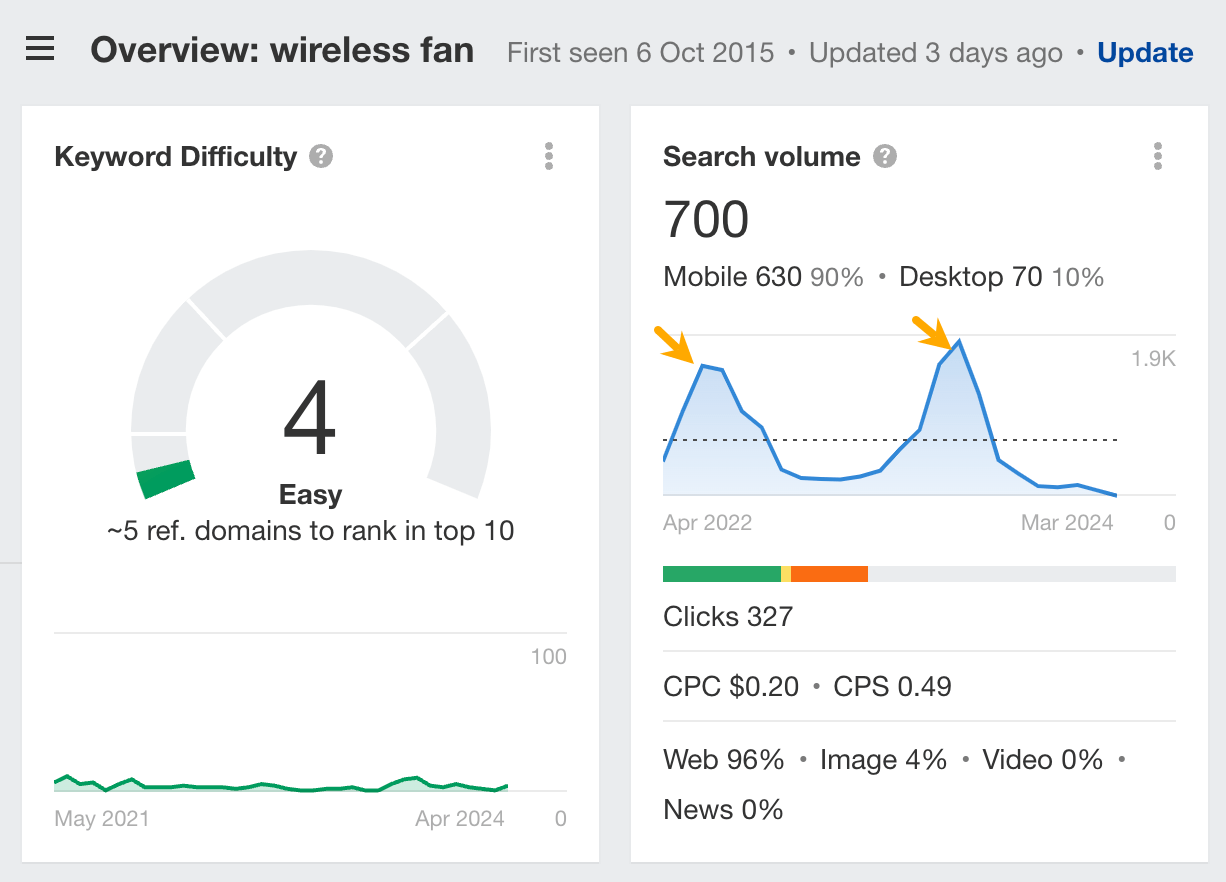
Task: Click the Clicks 327 label
Action: pos(727,616)
